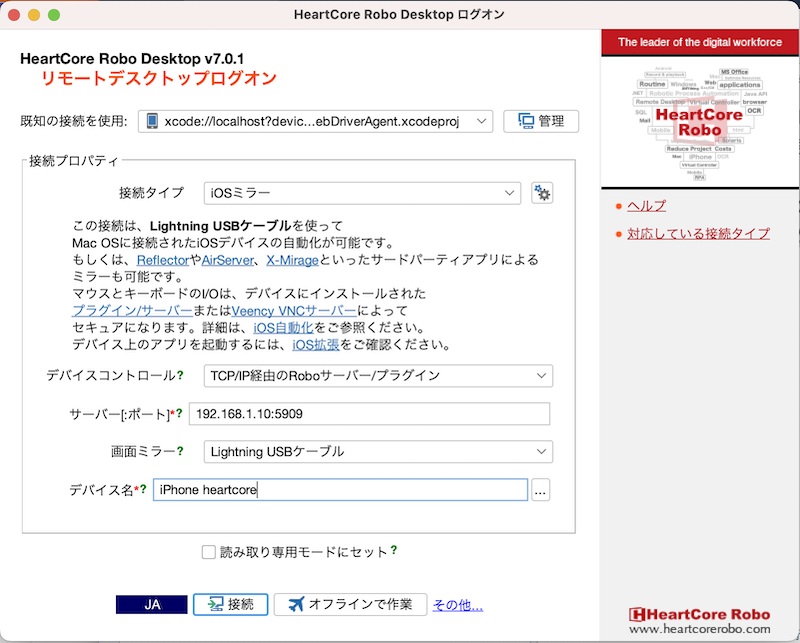800x643 pixels.
Task: Click help question mark beside デバイス名
Action: click(x=143, y=489)
